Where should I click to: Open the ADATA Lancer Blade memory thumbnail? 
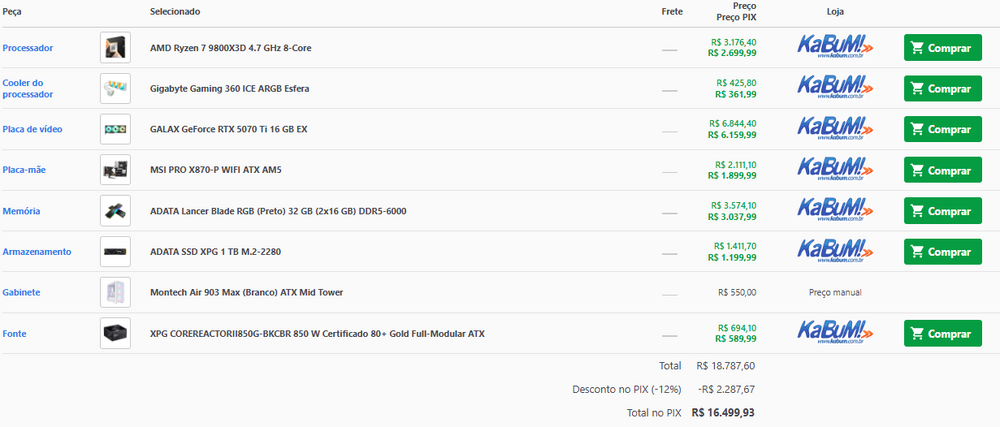pyautogui.click(x=115, y=211)
